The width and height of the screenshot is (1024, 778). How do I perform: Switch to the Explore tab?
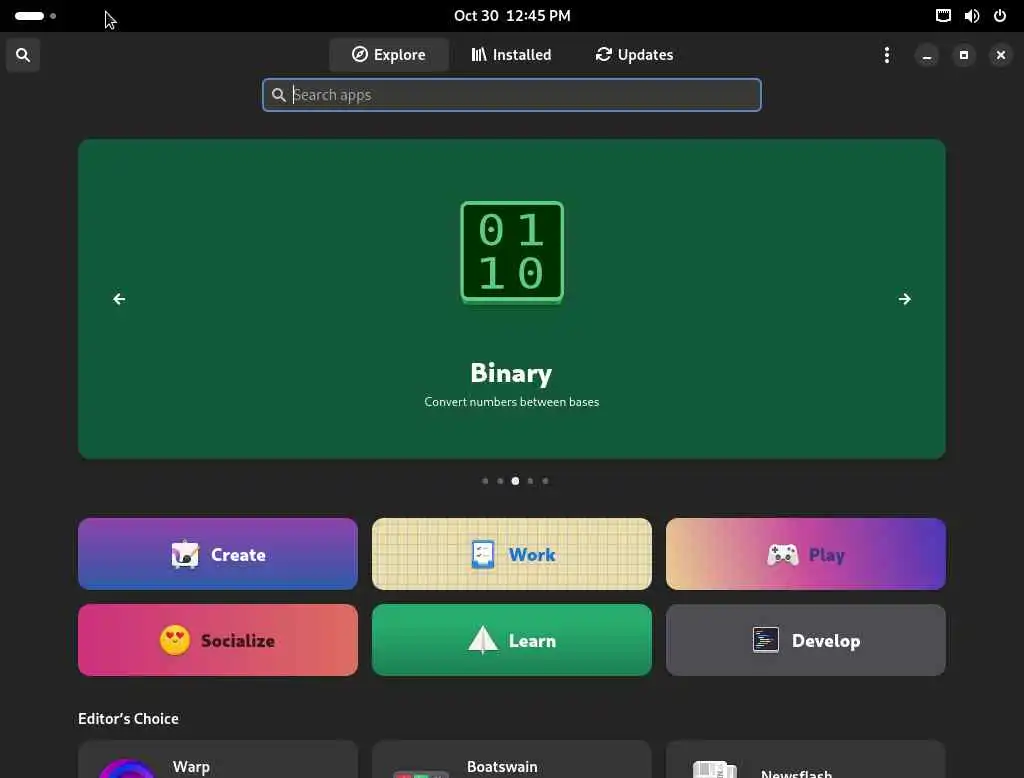[389, 55]
